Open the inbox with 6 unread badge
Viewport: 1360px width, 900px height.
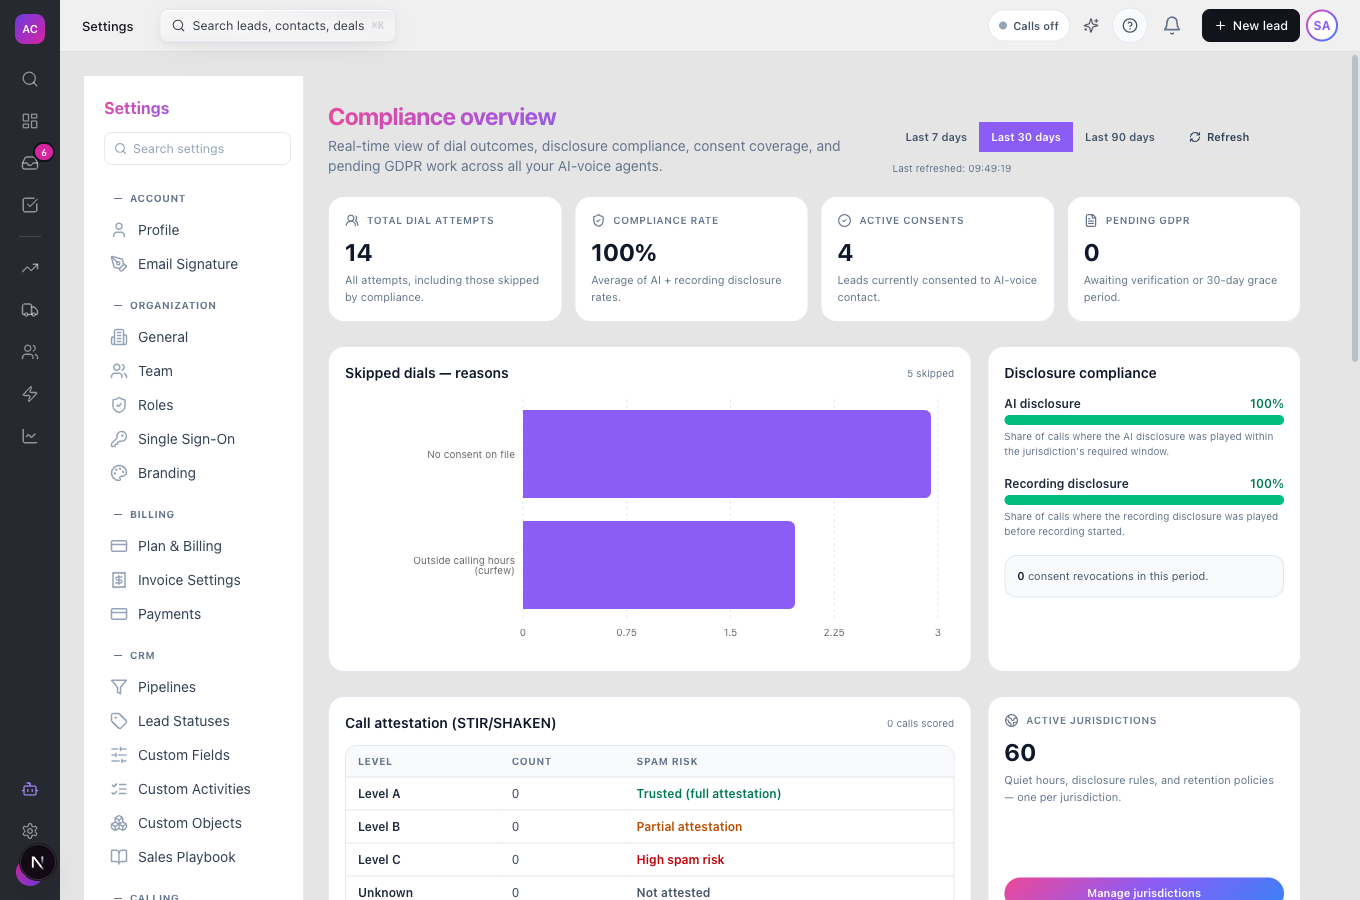[30, 163]
